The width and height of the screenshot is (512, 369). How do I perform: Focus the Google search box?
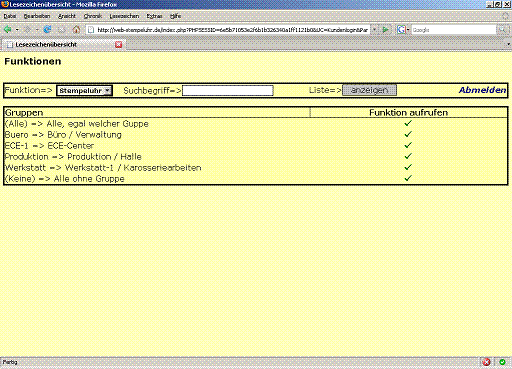click(x=454, y=30)
